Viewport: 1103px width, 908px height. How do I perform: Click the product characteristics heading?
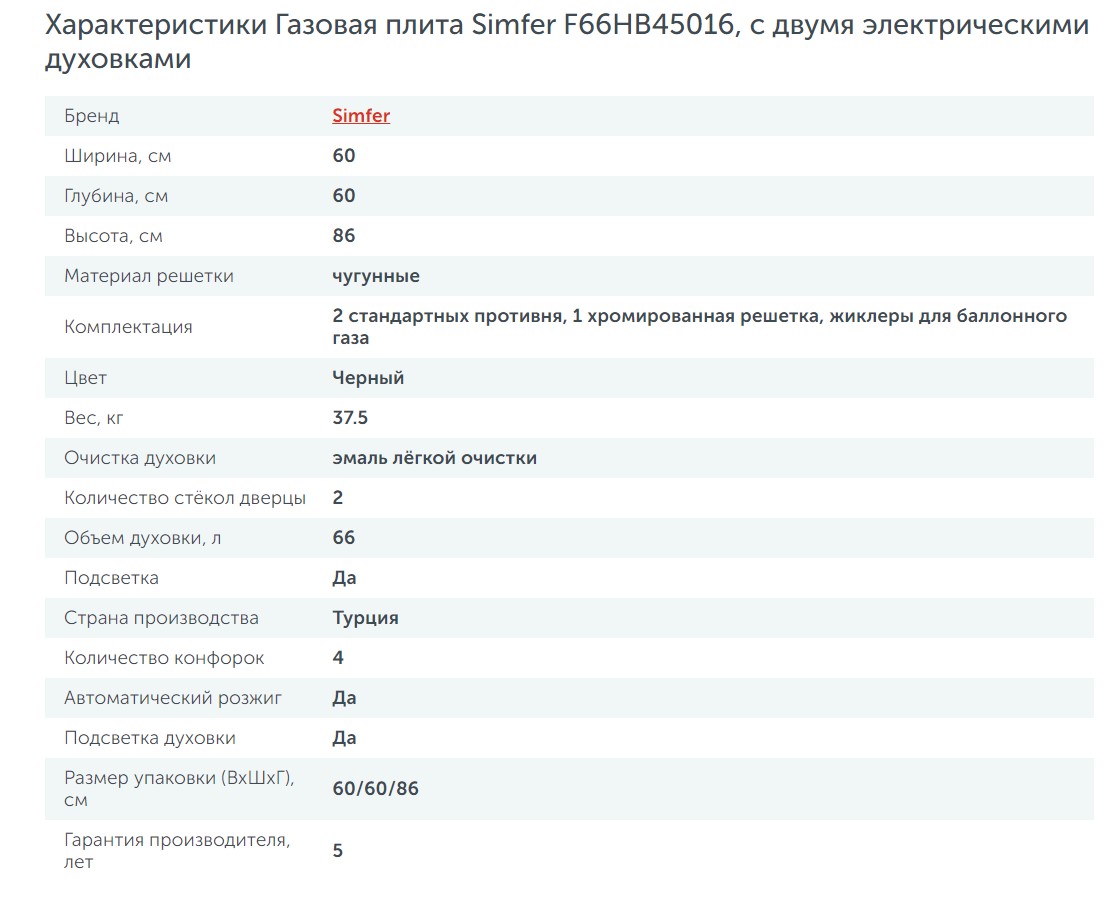click(x=566, y=42)
